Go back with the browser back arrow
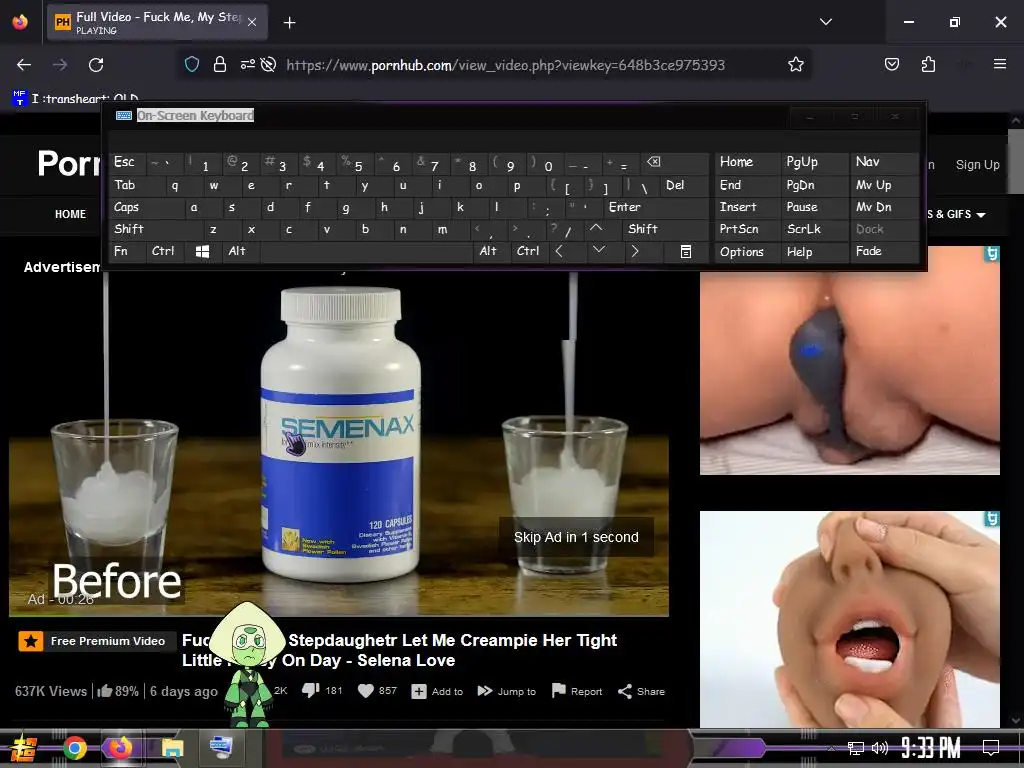This screenshot has height=768, width=1024. (24, 65)
